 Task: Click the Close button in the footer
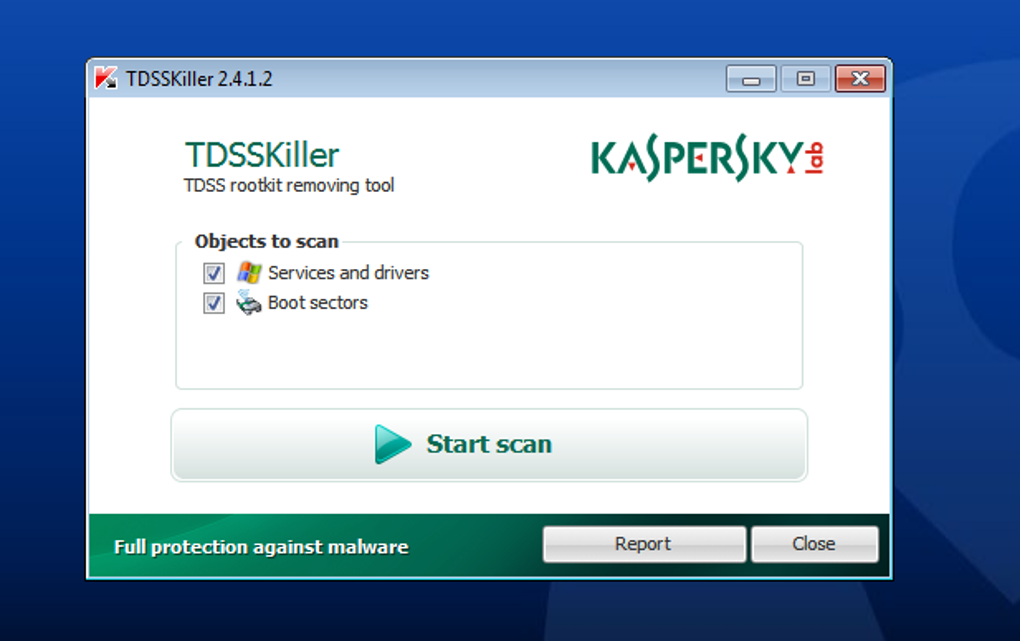click(814, 544)
